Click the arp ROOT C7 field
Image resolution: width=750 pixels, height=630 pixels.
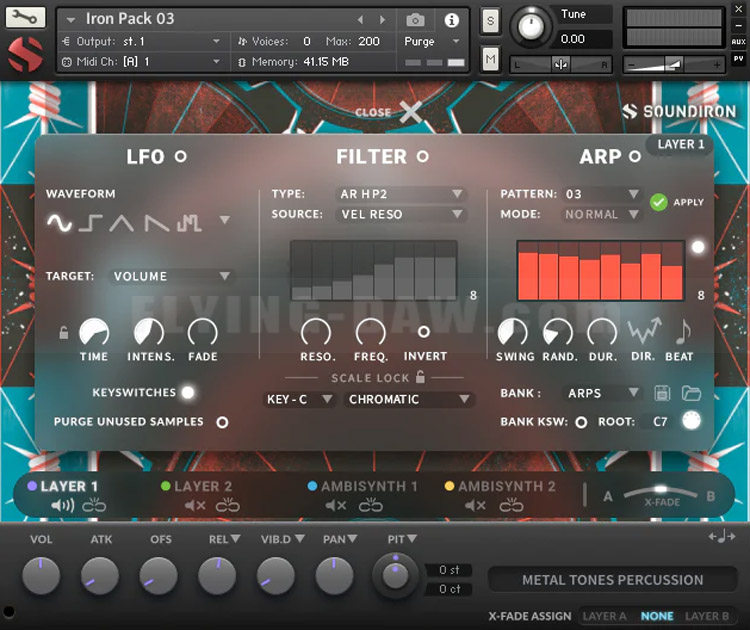point(660,421)
